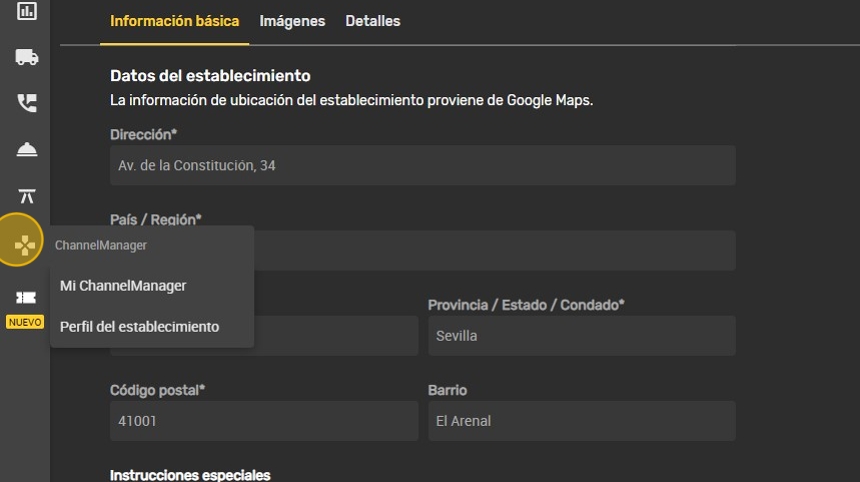Click the Dirección address input field
This screenshot has width=860, height=482.
tap(422, 165)
